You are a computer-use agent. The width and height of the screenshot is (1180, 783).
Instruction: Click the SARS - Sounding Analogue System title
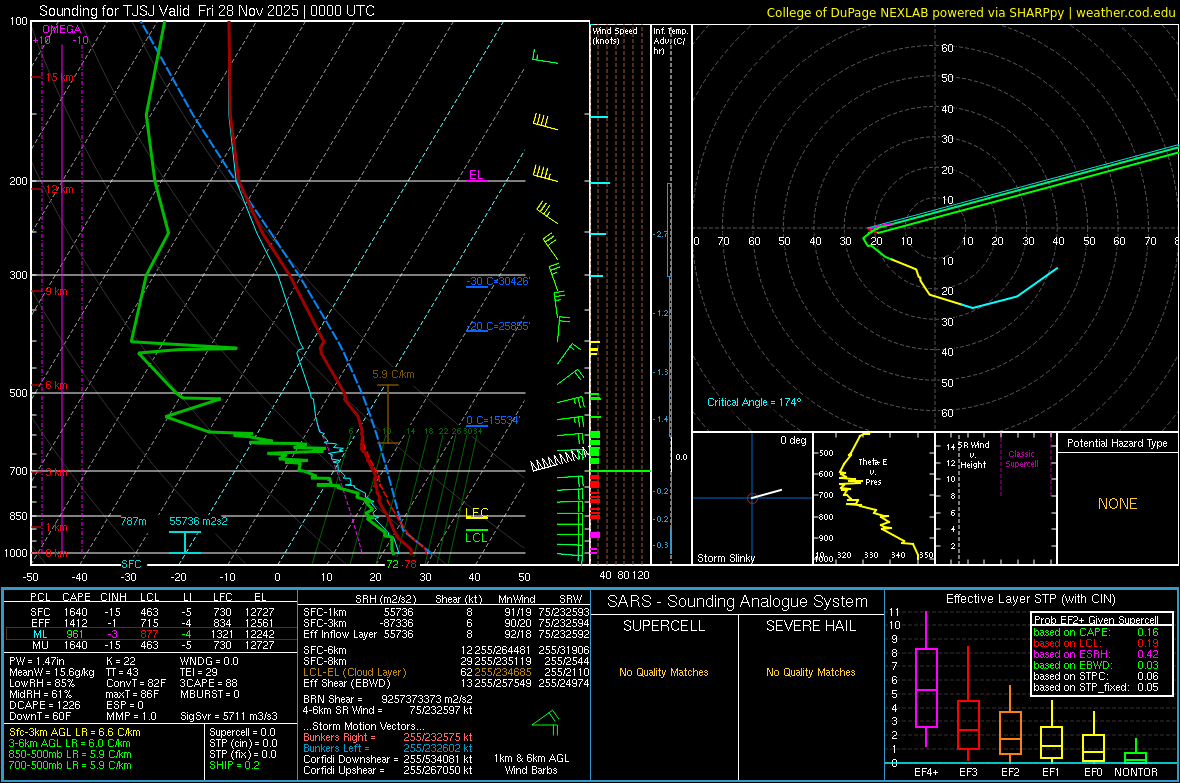tap(738, 602)
